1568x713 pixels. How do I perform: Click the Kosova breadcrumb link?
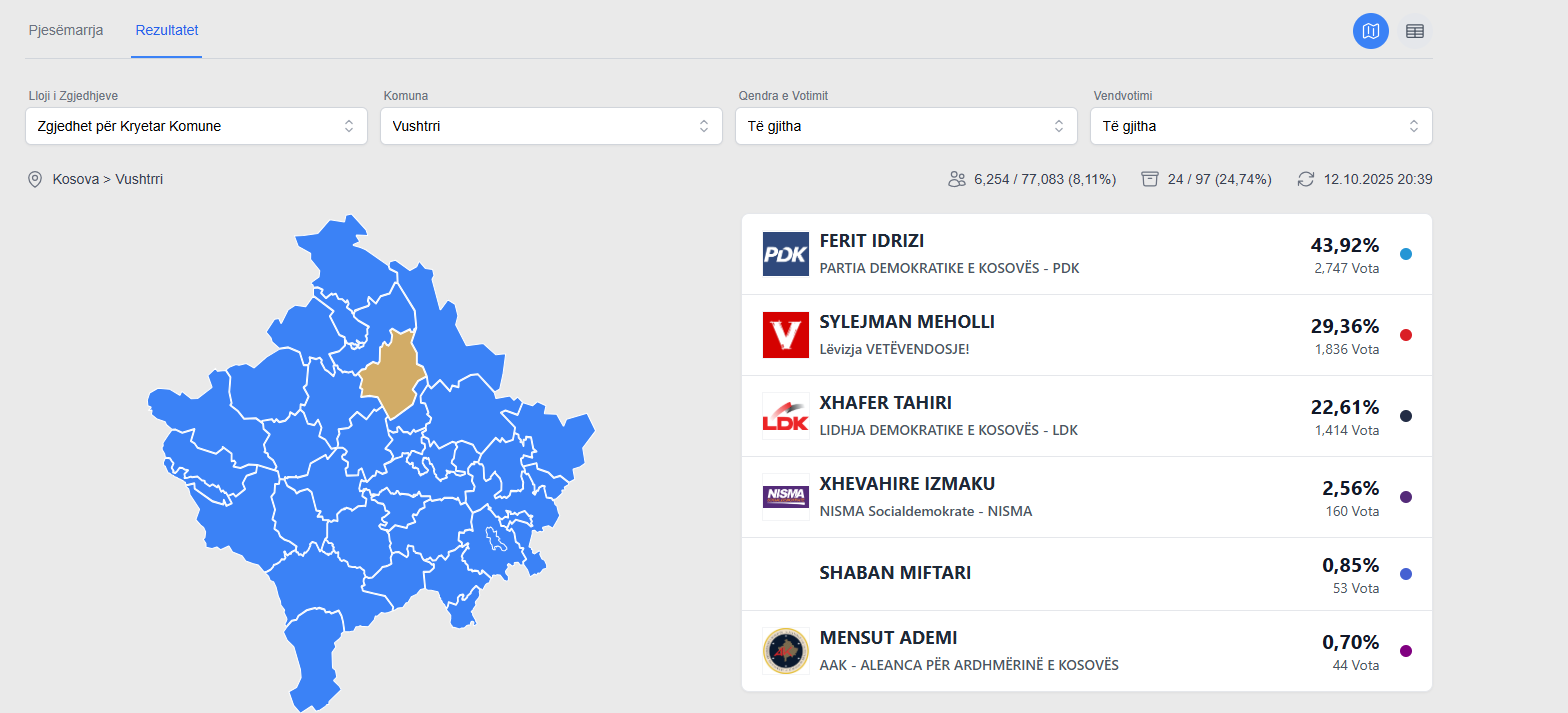[x=75, y=179]
